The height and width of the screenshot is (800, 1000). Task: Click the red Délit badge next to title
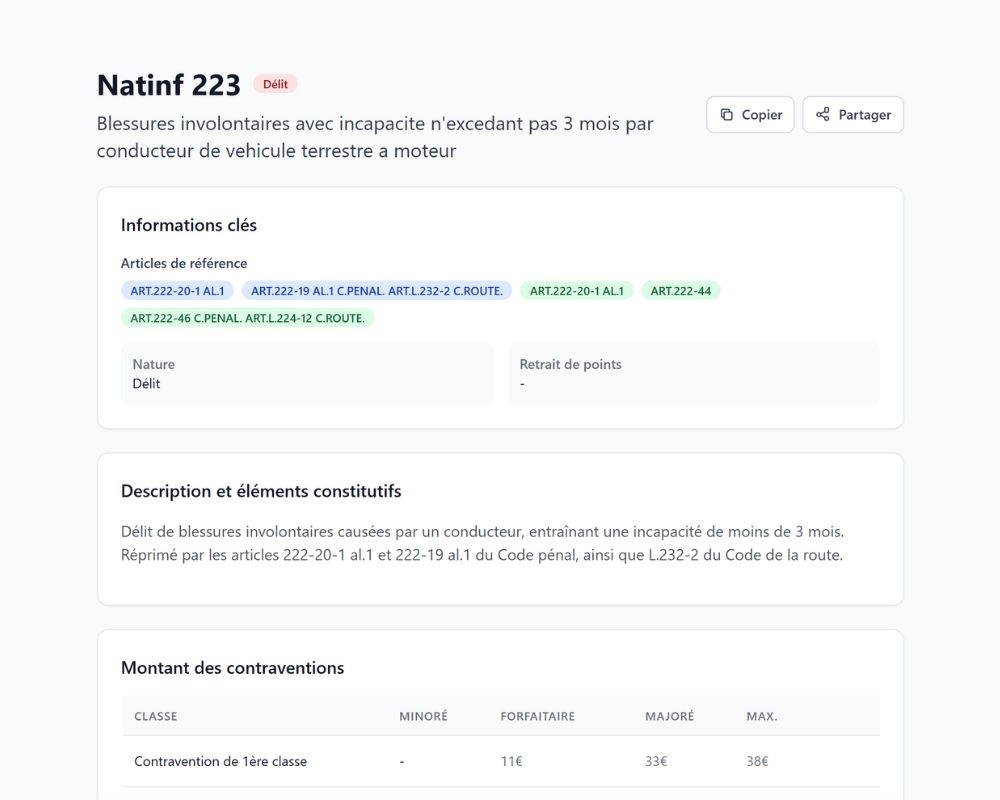[x=275, y=84]
